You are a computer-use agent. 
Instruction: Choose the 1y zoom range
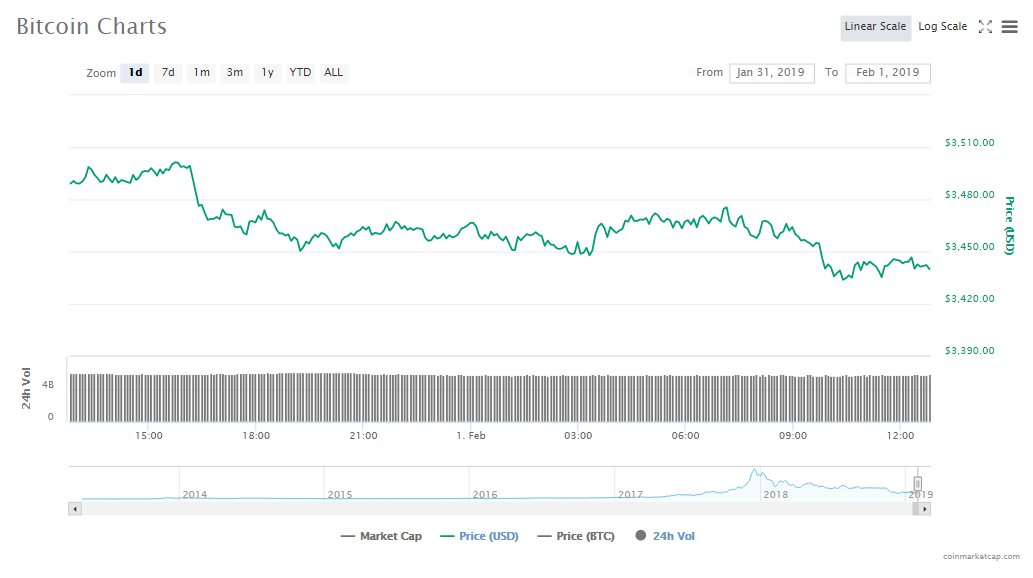[267, 73]
